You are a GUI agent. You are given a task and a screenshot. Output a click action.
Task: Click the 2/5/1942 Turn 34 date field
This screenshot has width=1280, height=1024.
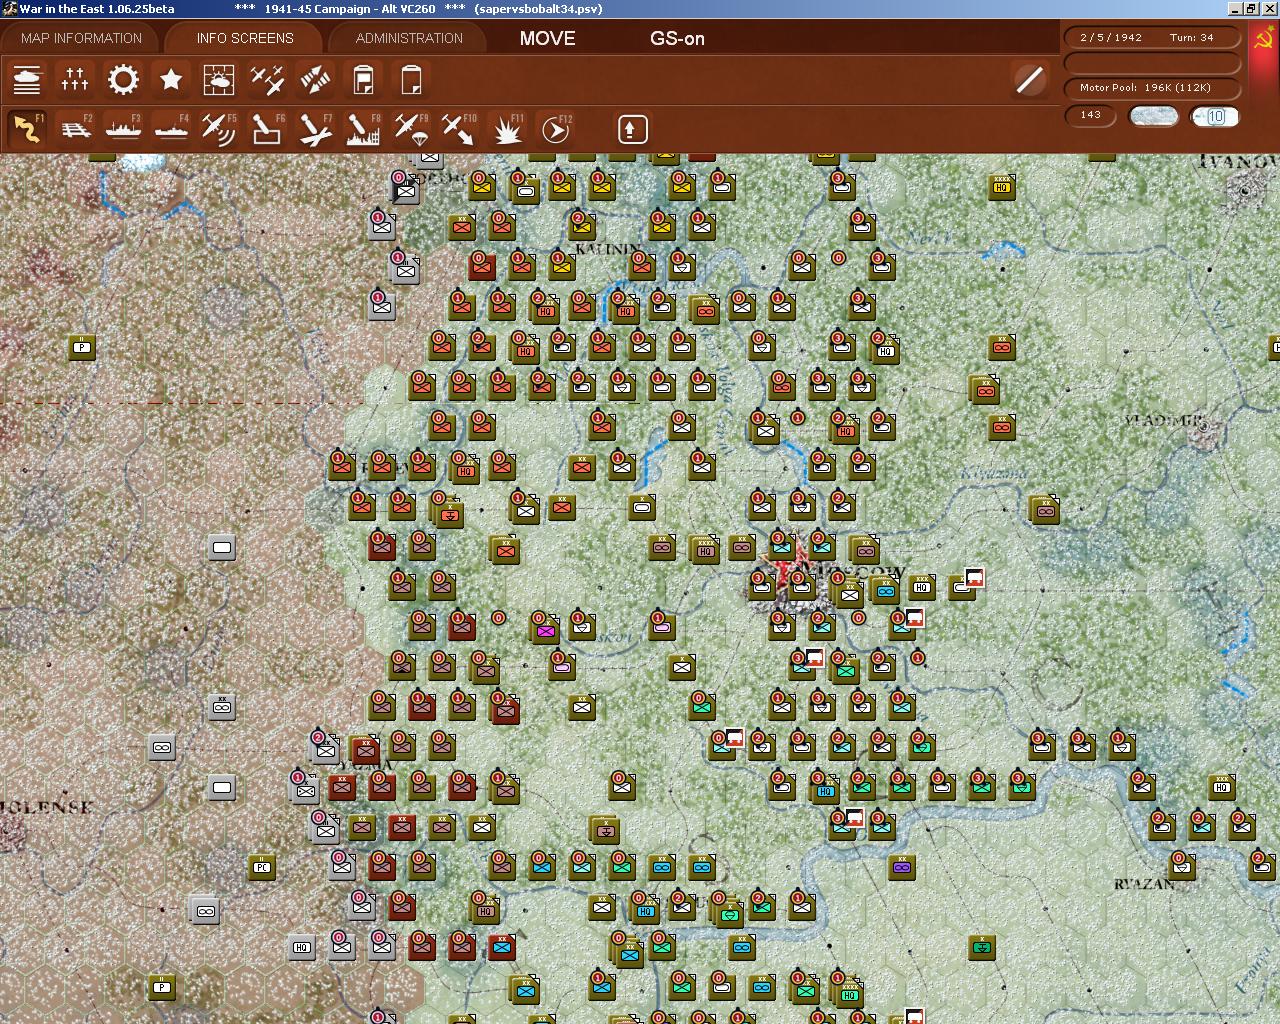click(x=1152, y=37)
